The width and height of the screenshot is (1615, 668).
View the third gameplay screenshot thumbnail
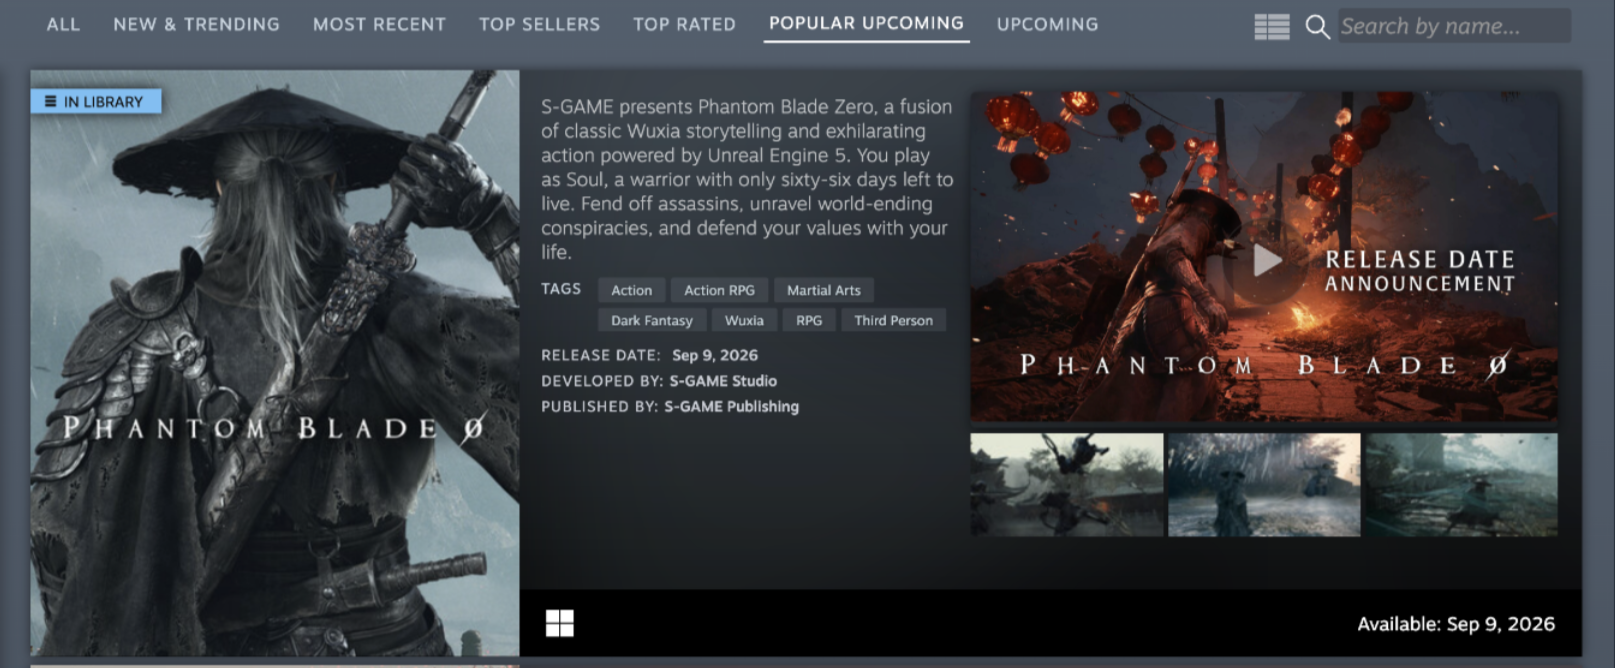click(1461, 485)
